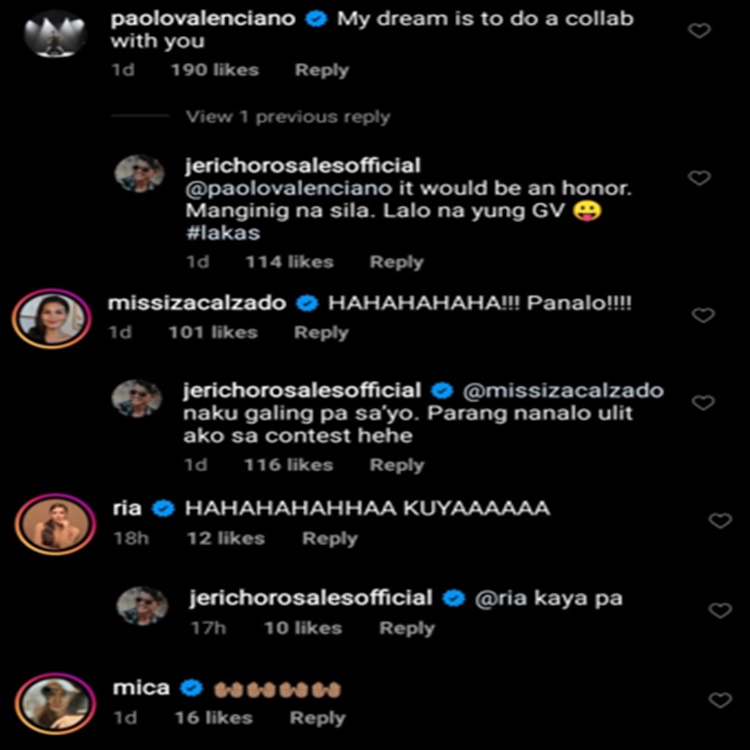Reply to ria's comment
This screenshot has height=750, width=750.
329,538
